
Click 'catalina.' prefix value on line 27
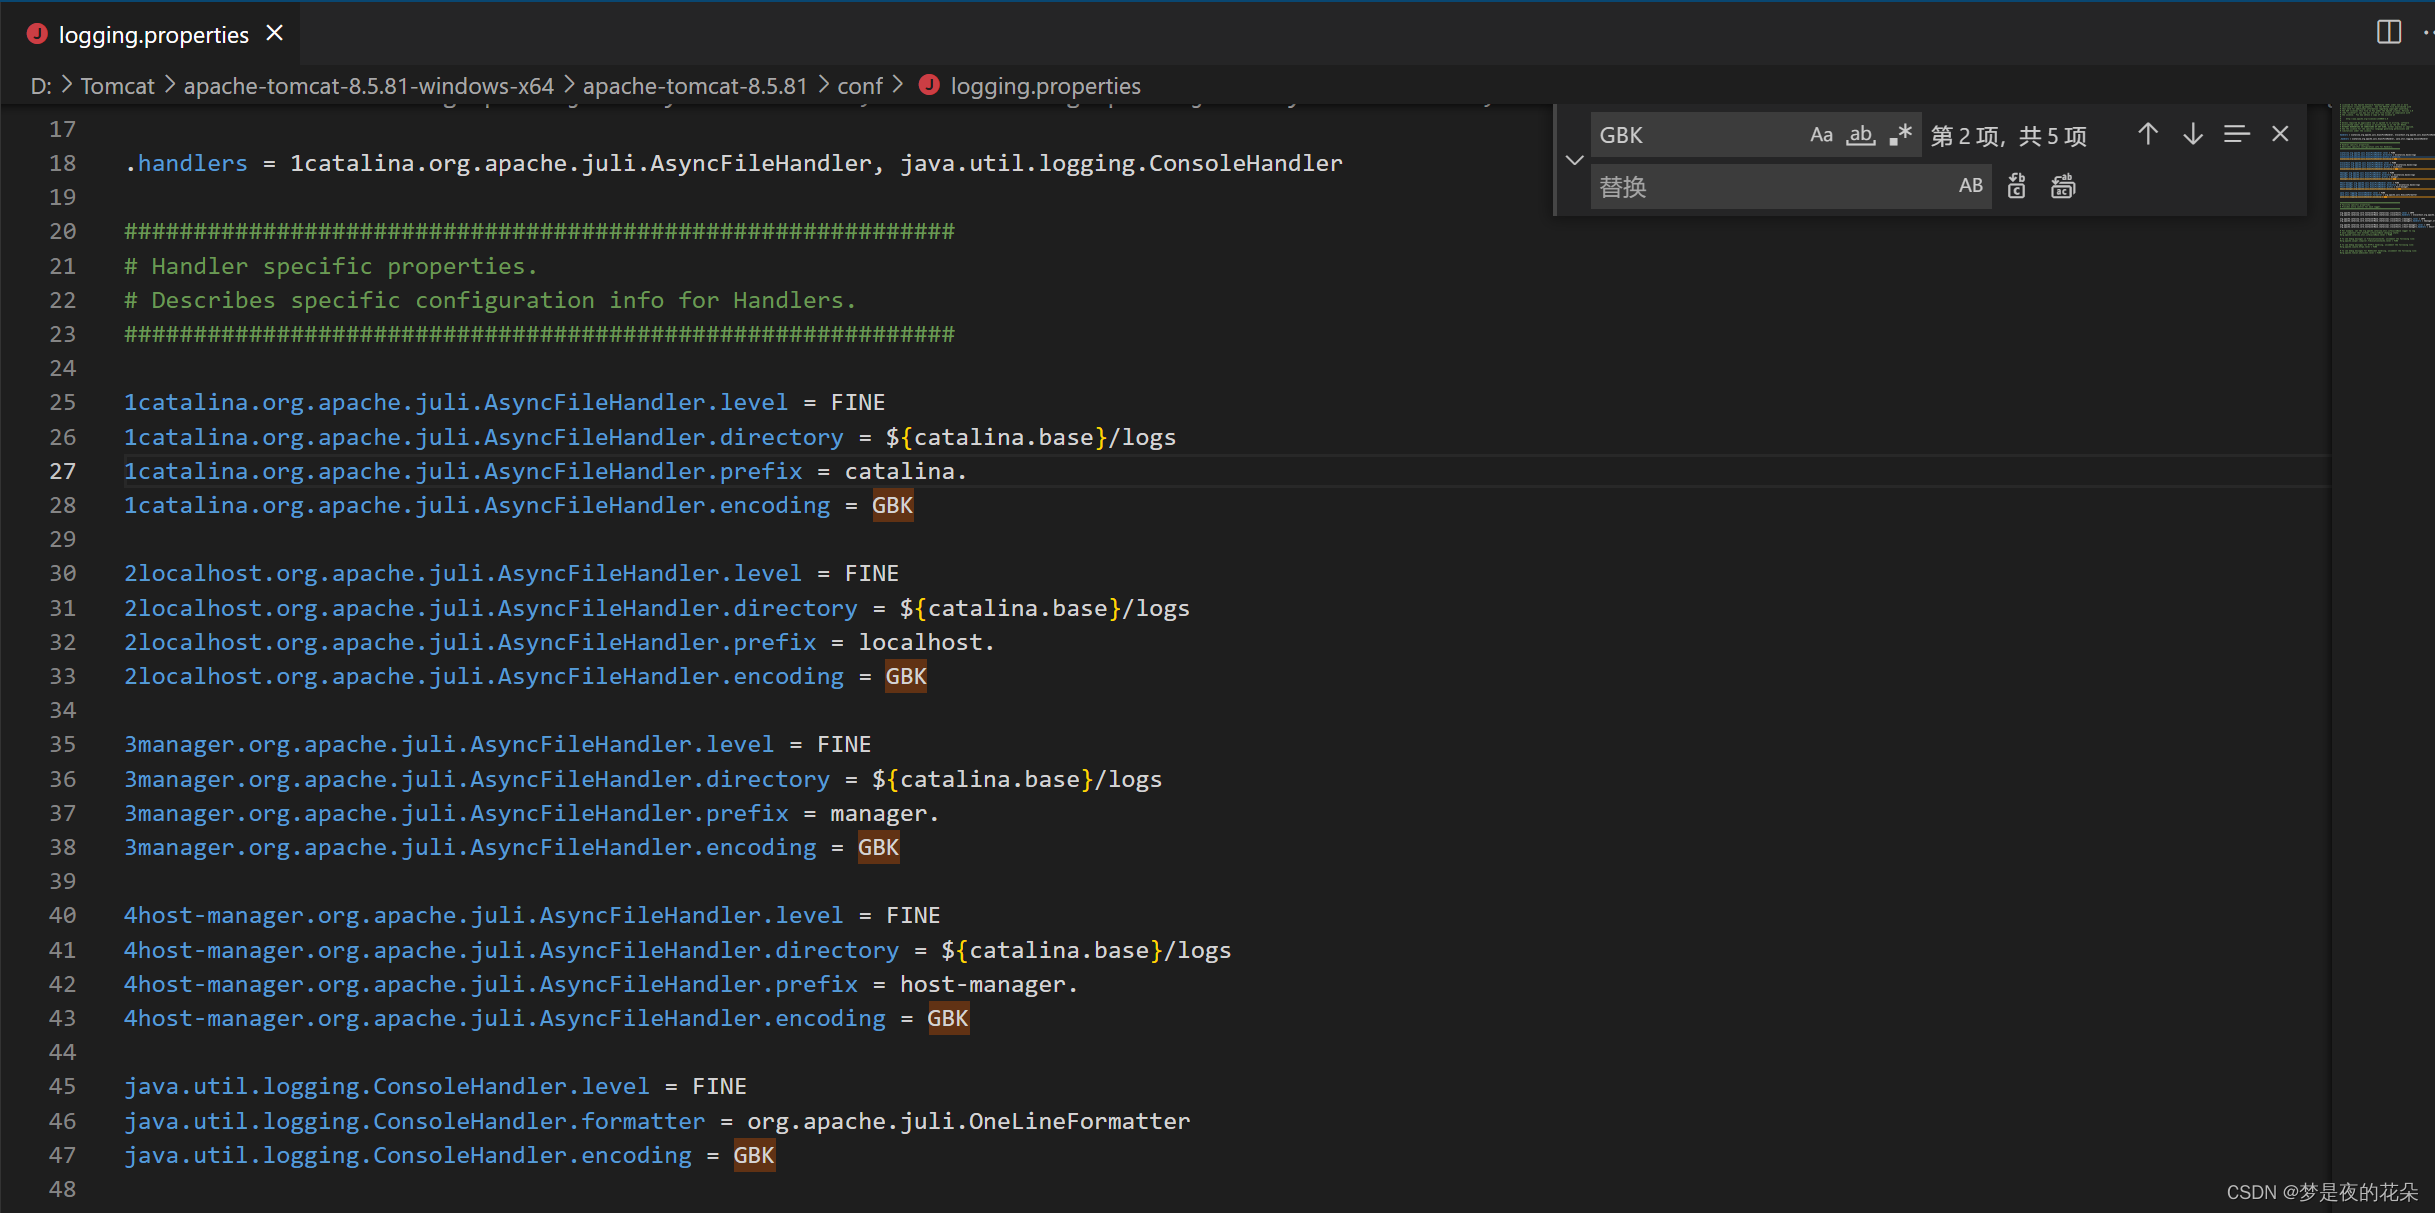906,471
